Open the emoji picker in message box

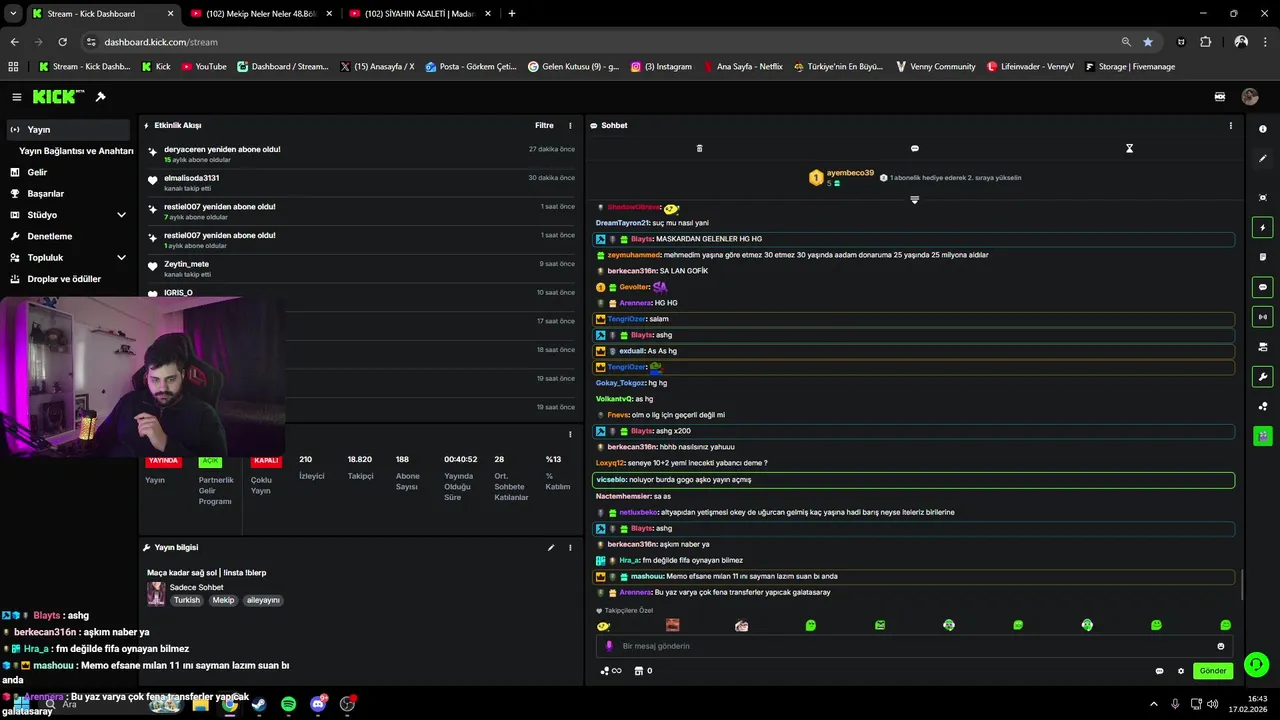pyautogui.click(x=1221, y=646)
